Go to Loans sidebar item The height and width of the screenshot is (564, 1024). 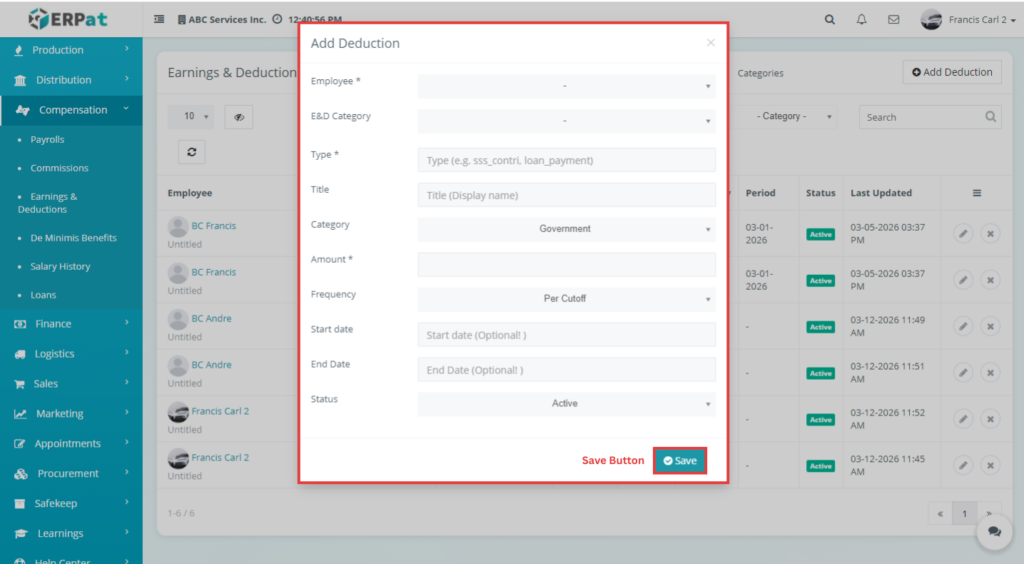tap(43, 295)
